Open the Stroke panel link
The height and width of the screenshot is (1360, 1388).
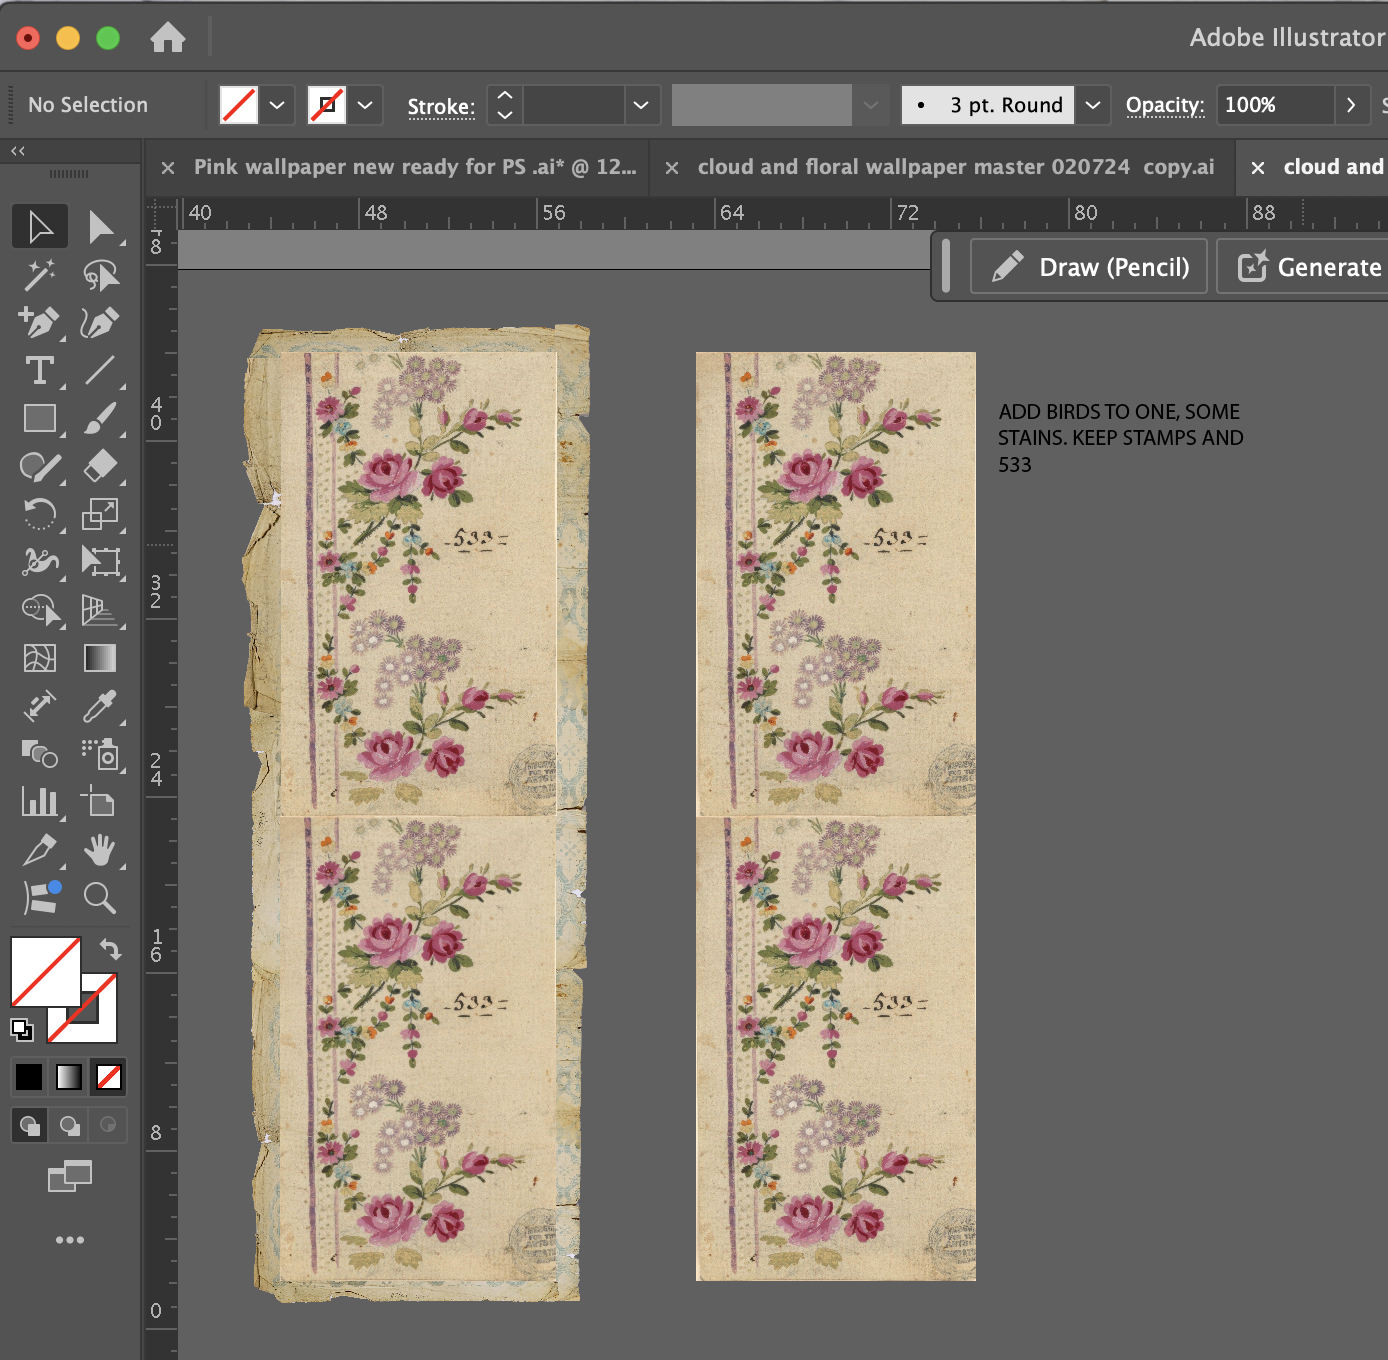441,107
